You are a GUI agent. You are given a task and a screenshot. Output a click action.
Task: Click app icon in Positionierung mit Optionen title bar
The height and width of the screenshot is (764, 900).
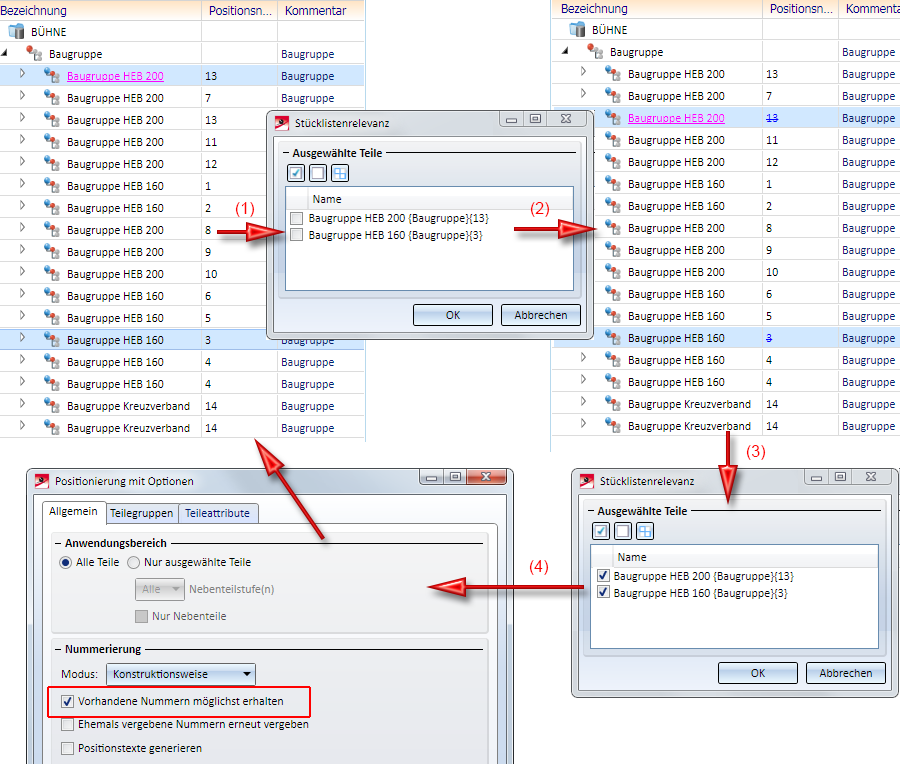[42, 481]
